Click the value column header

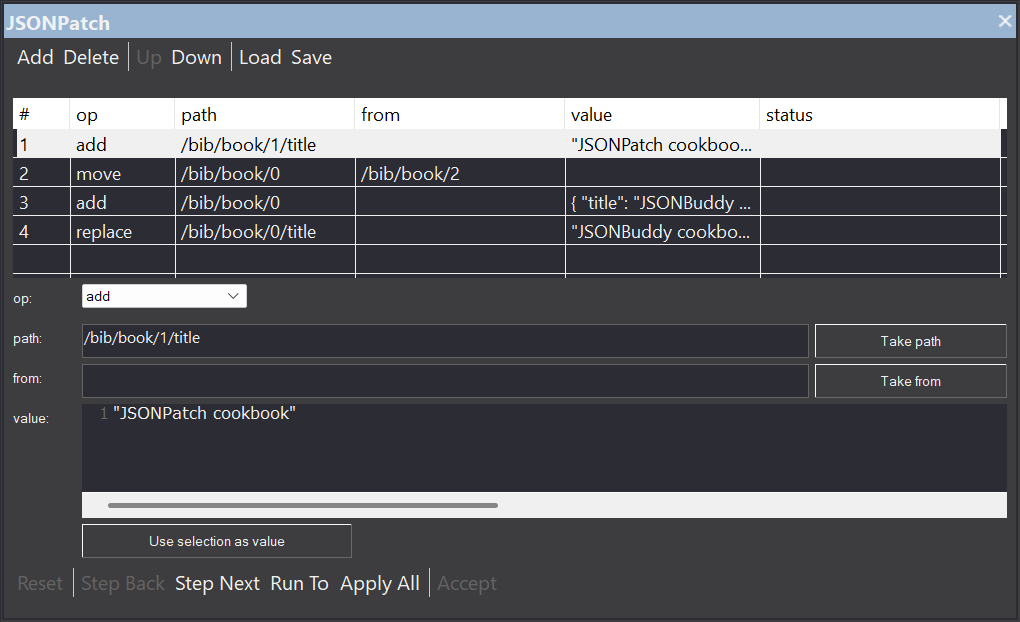[662, 115]
